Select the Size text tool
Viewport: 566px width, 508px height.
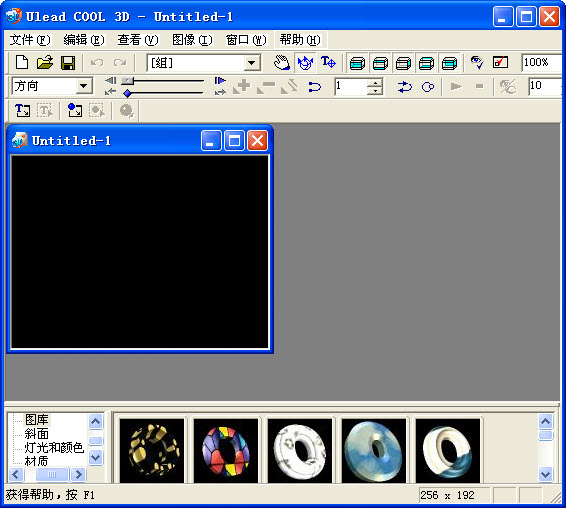click(x=328, y=62)
